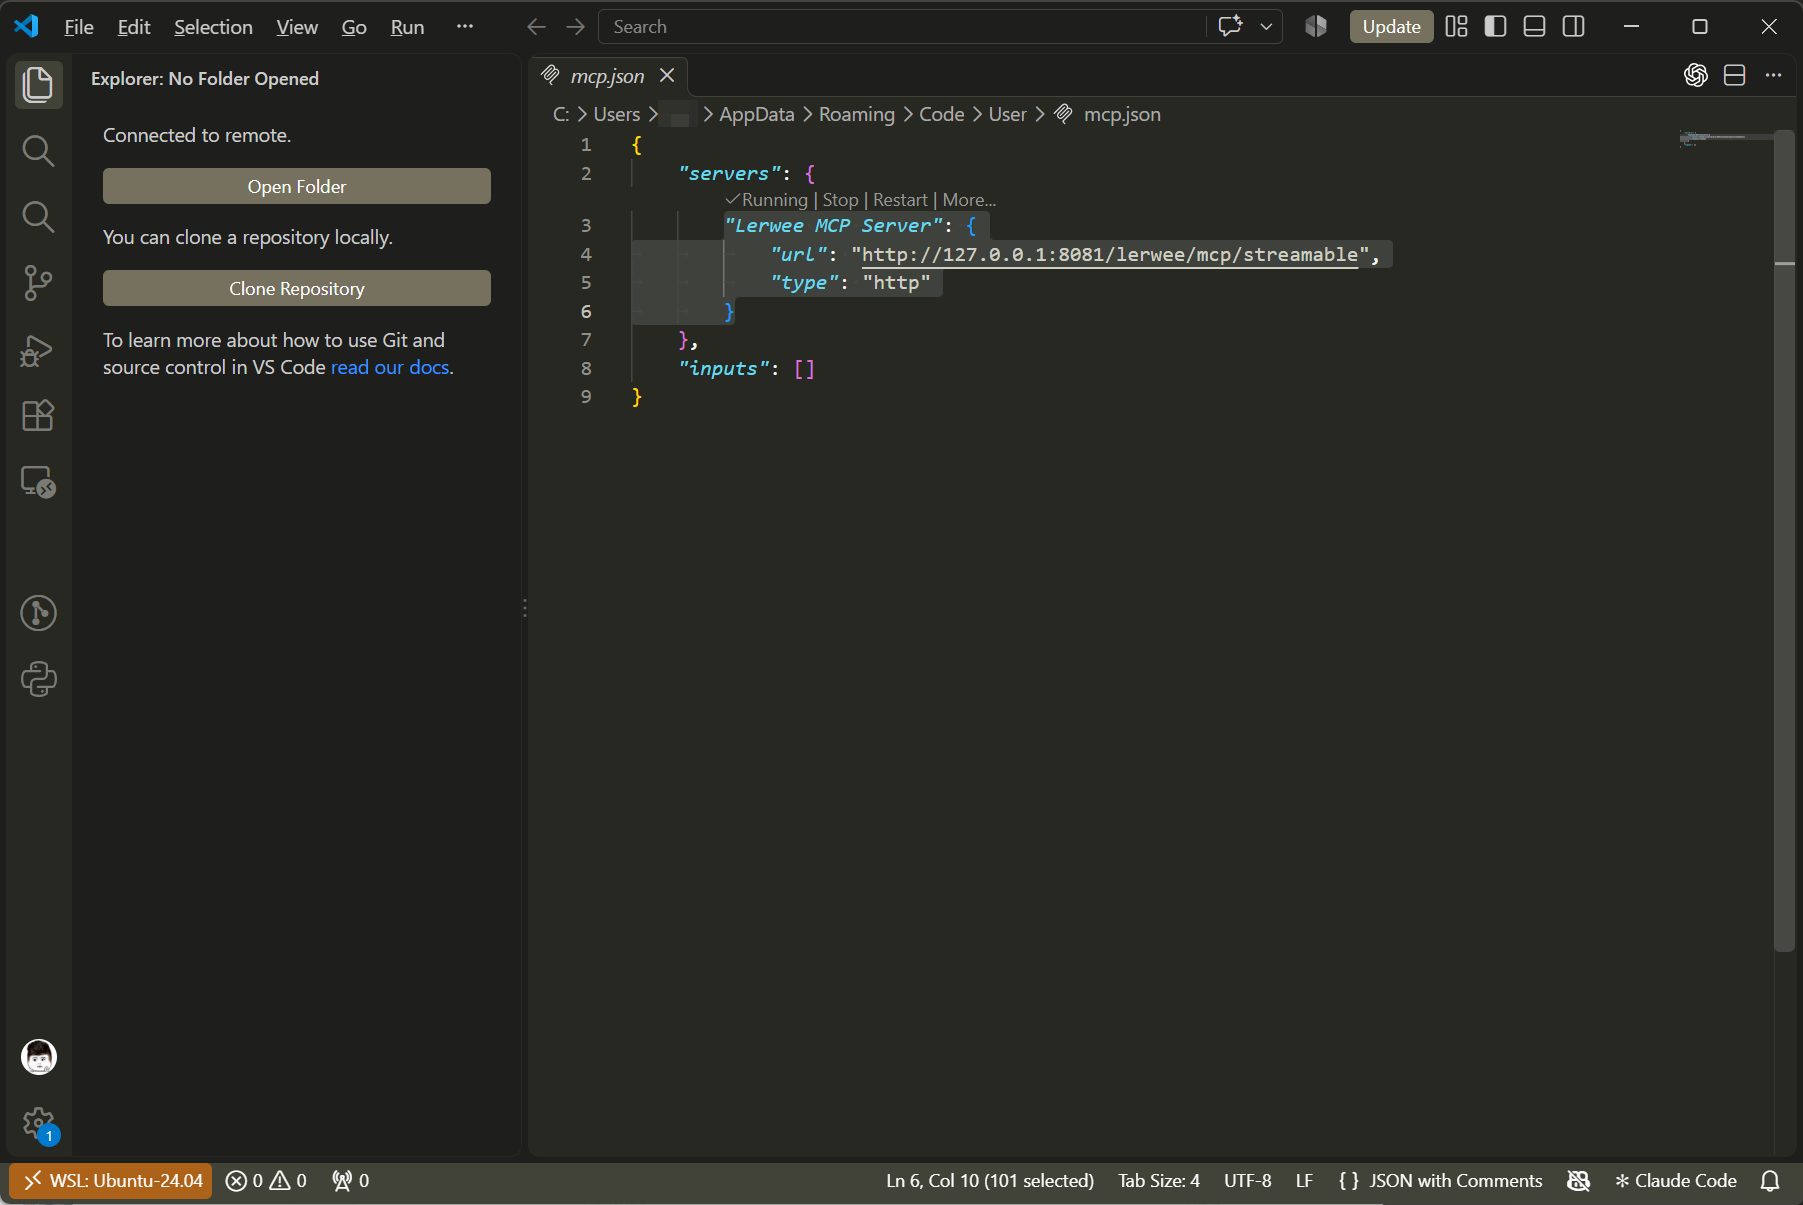Image resolution: width=1803 pixels, height=1205 pixels.
Task: Open the View menu
Action: (x=297, y=27)
